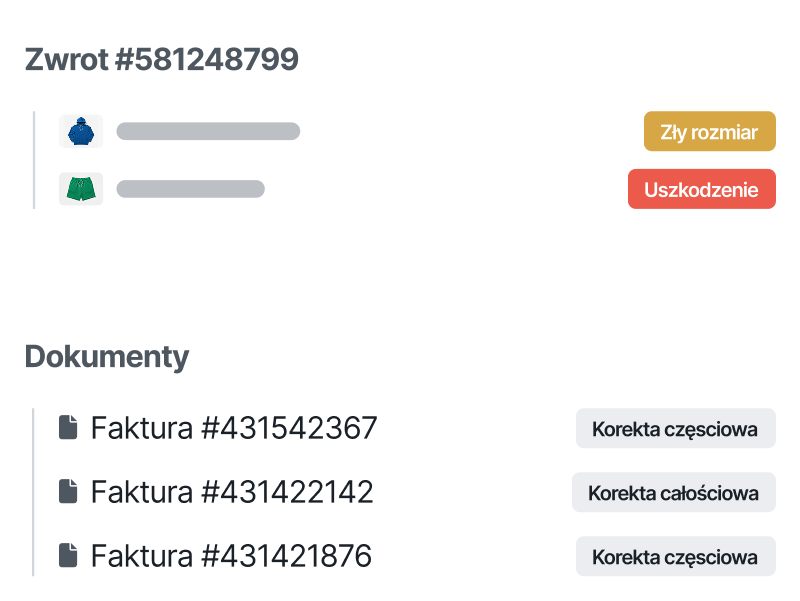
Task: Click the hoodie item name placeholder bar
Action: coord(208,131)
